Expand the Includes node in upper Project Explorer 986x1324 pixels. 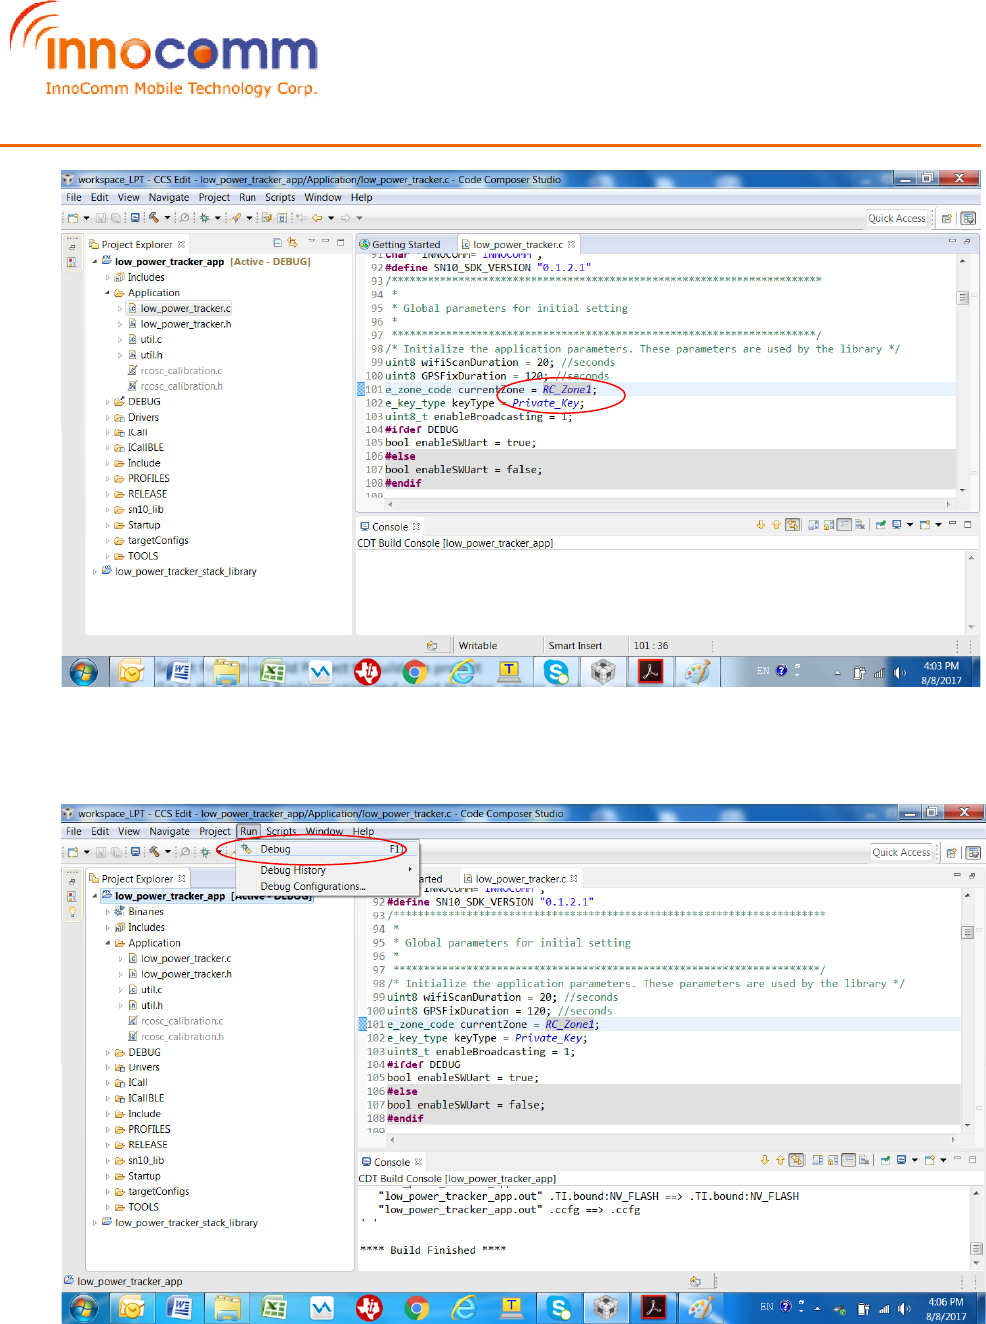pyautogui.click(x=108, y=278)
